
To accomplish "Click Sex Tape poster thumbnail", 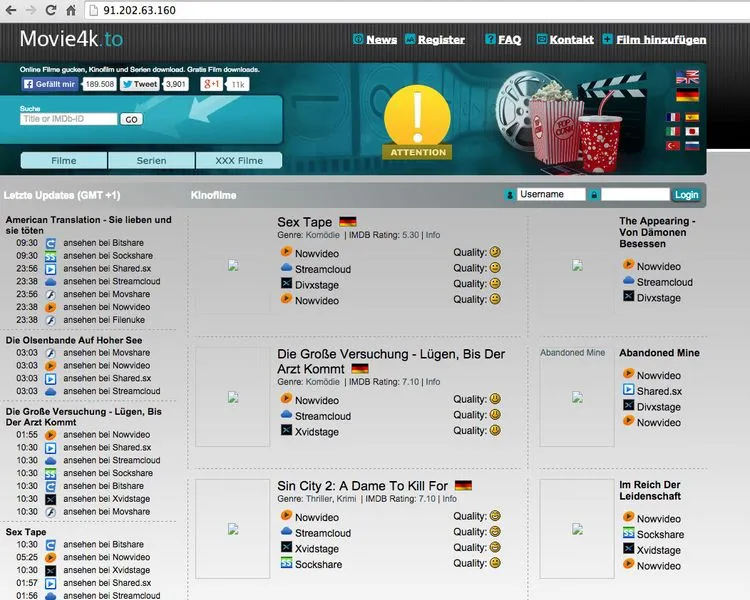I will point(233,265).
